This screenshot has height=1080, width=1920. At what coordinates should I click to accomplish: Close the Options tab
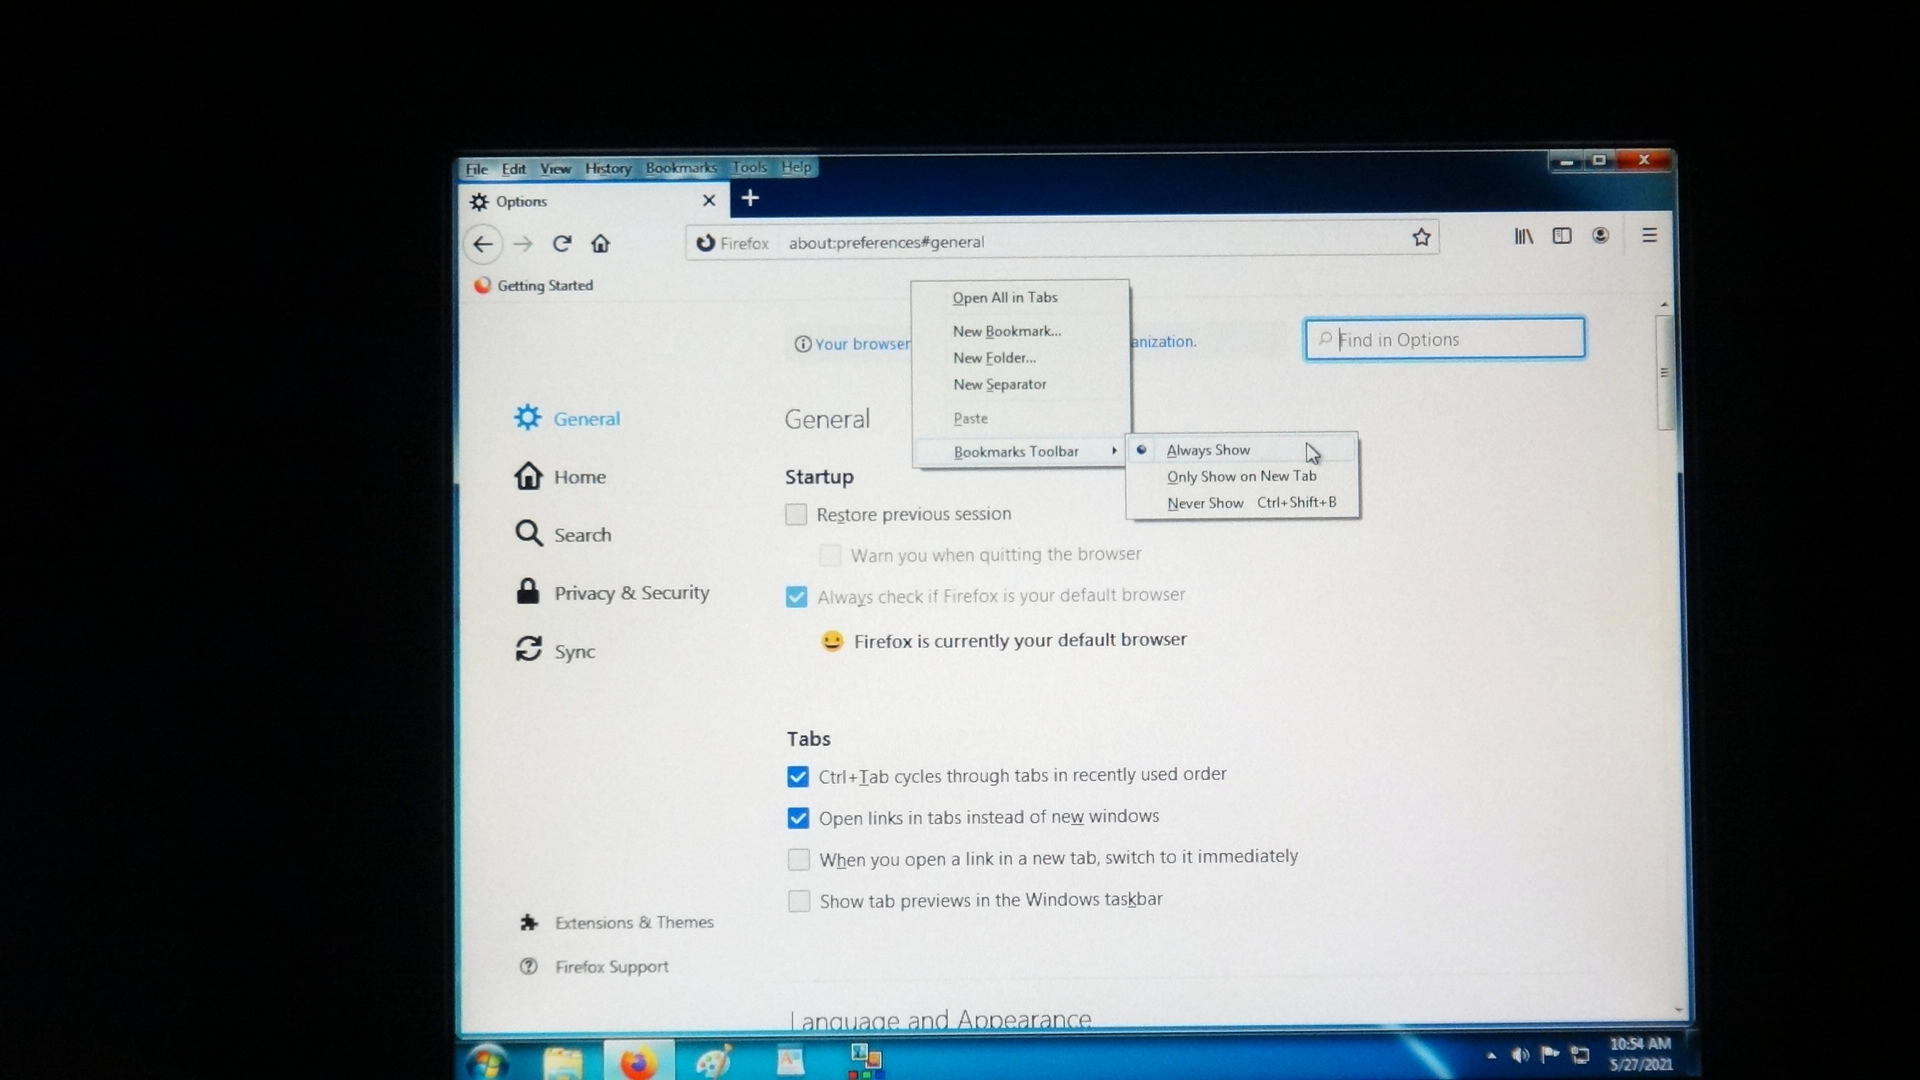click(x=709, y=200)
